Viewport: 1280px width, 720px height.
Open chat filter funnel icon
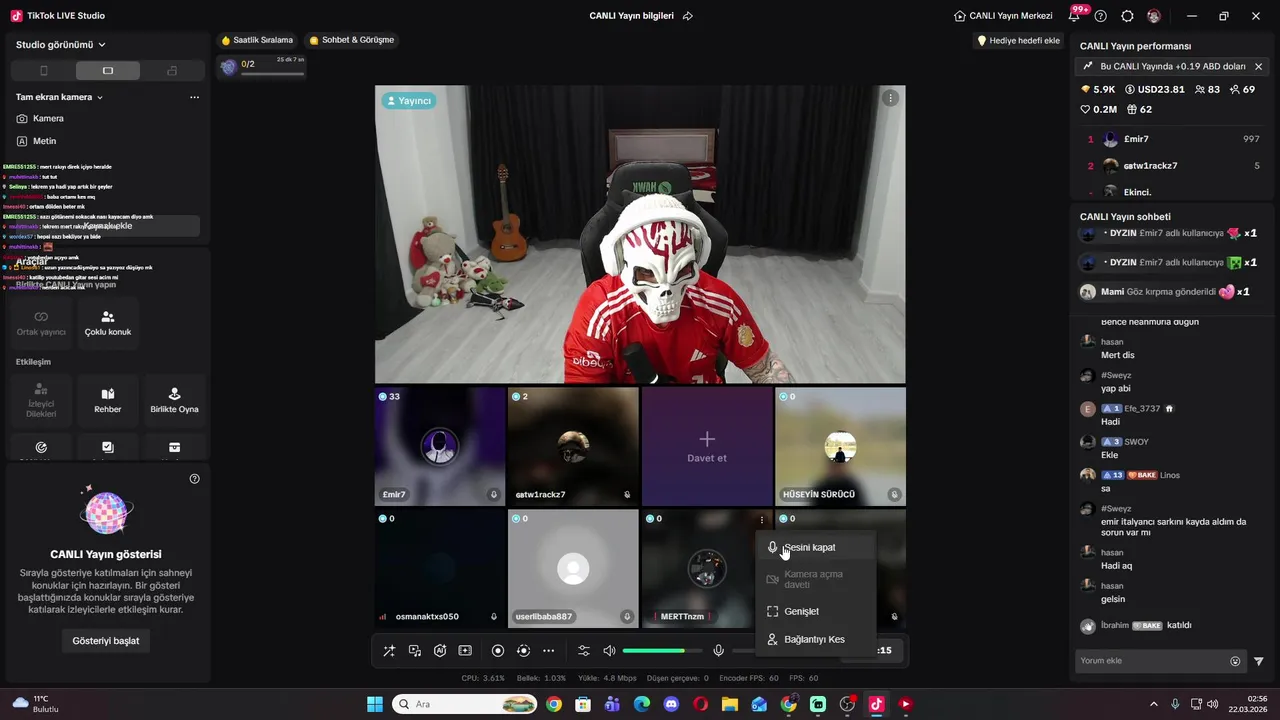click(1259, 661)
